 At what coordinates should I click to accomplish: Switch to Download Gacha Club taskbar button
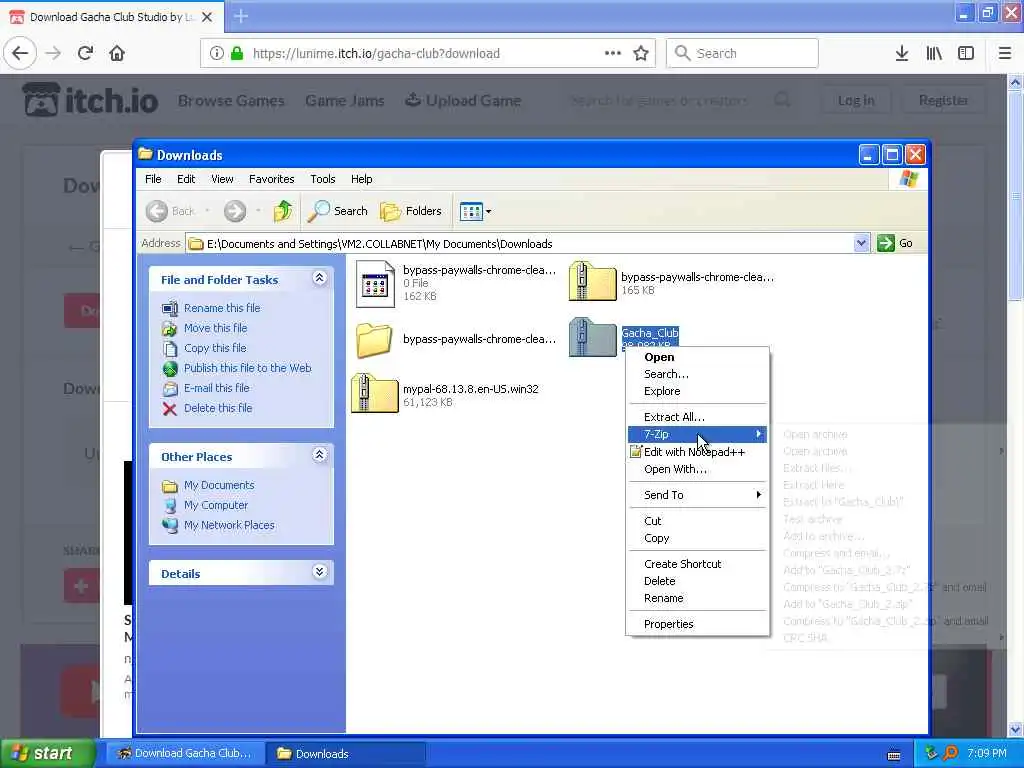coord(185,753)
